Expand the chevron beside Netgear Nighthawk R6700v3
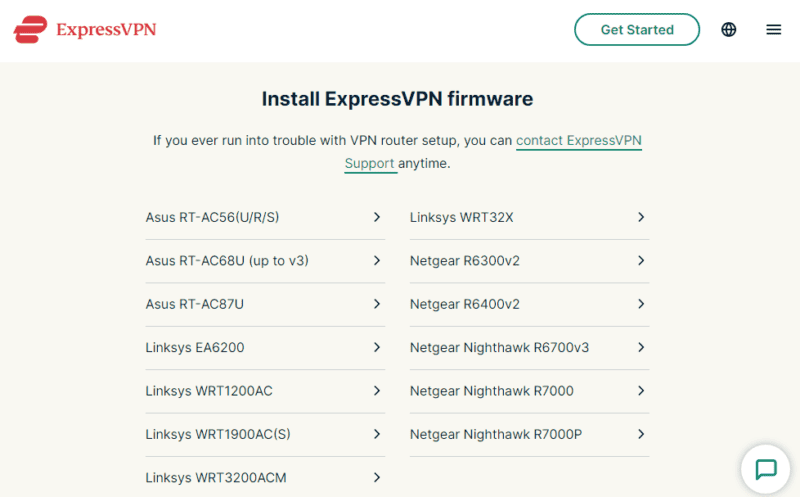Viewport: 800px width, 497px height. (x=641, y=347)
